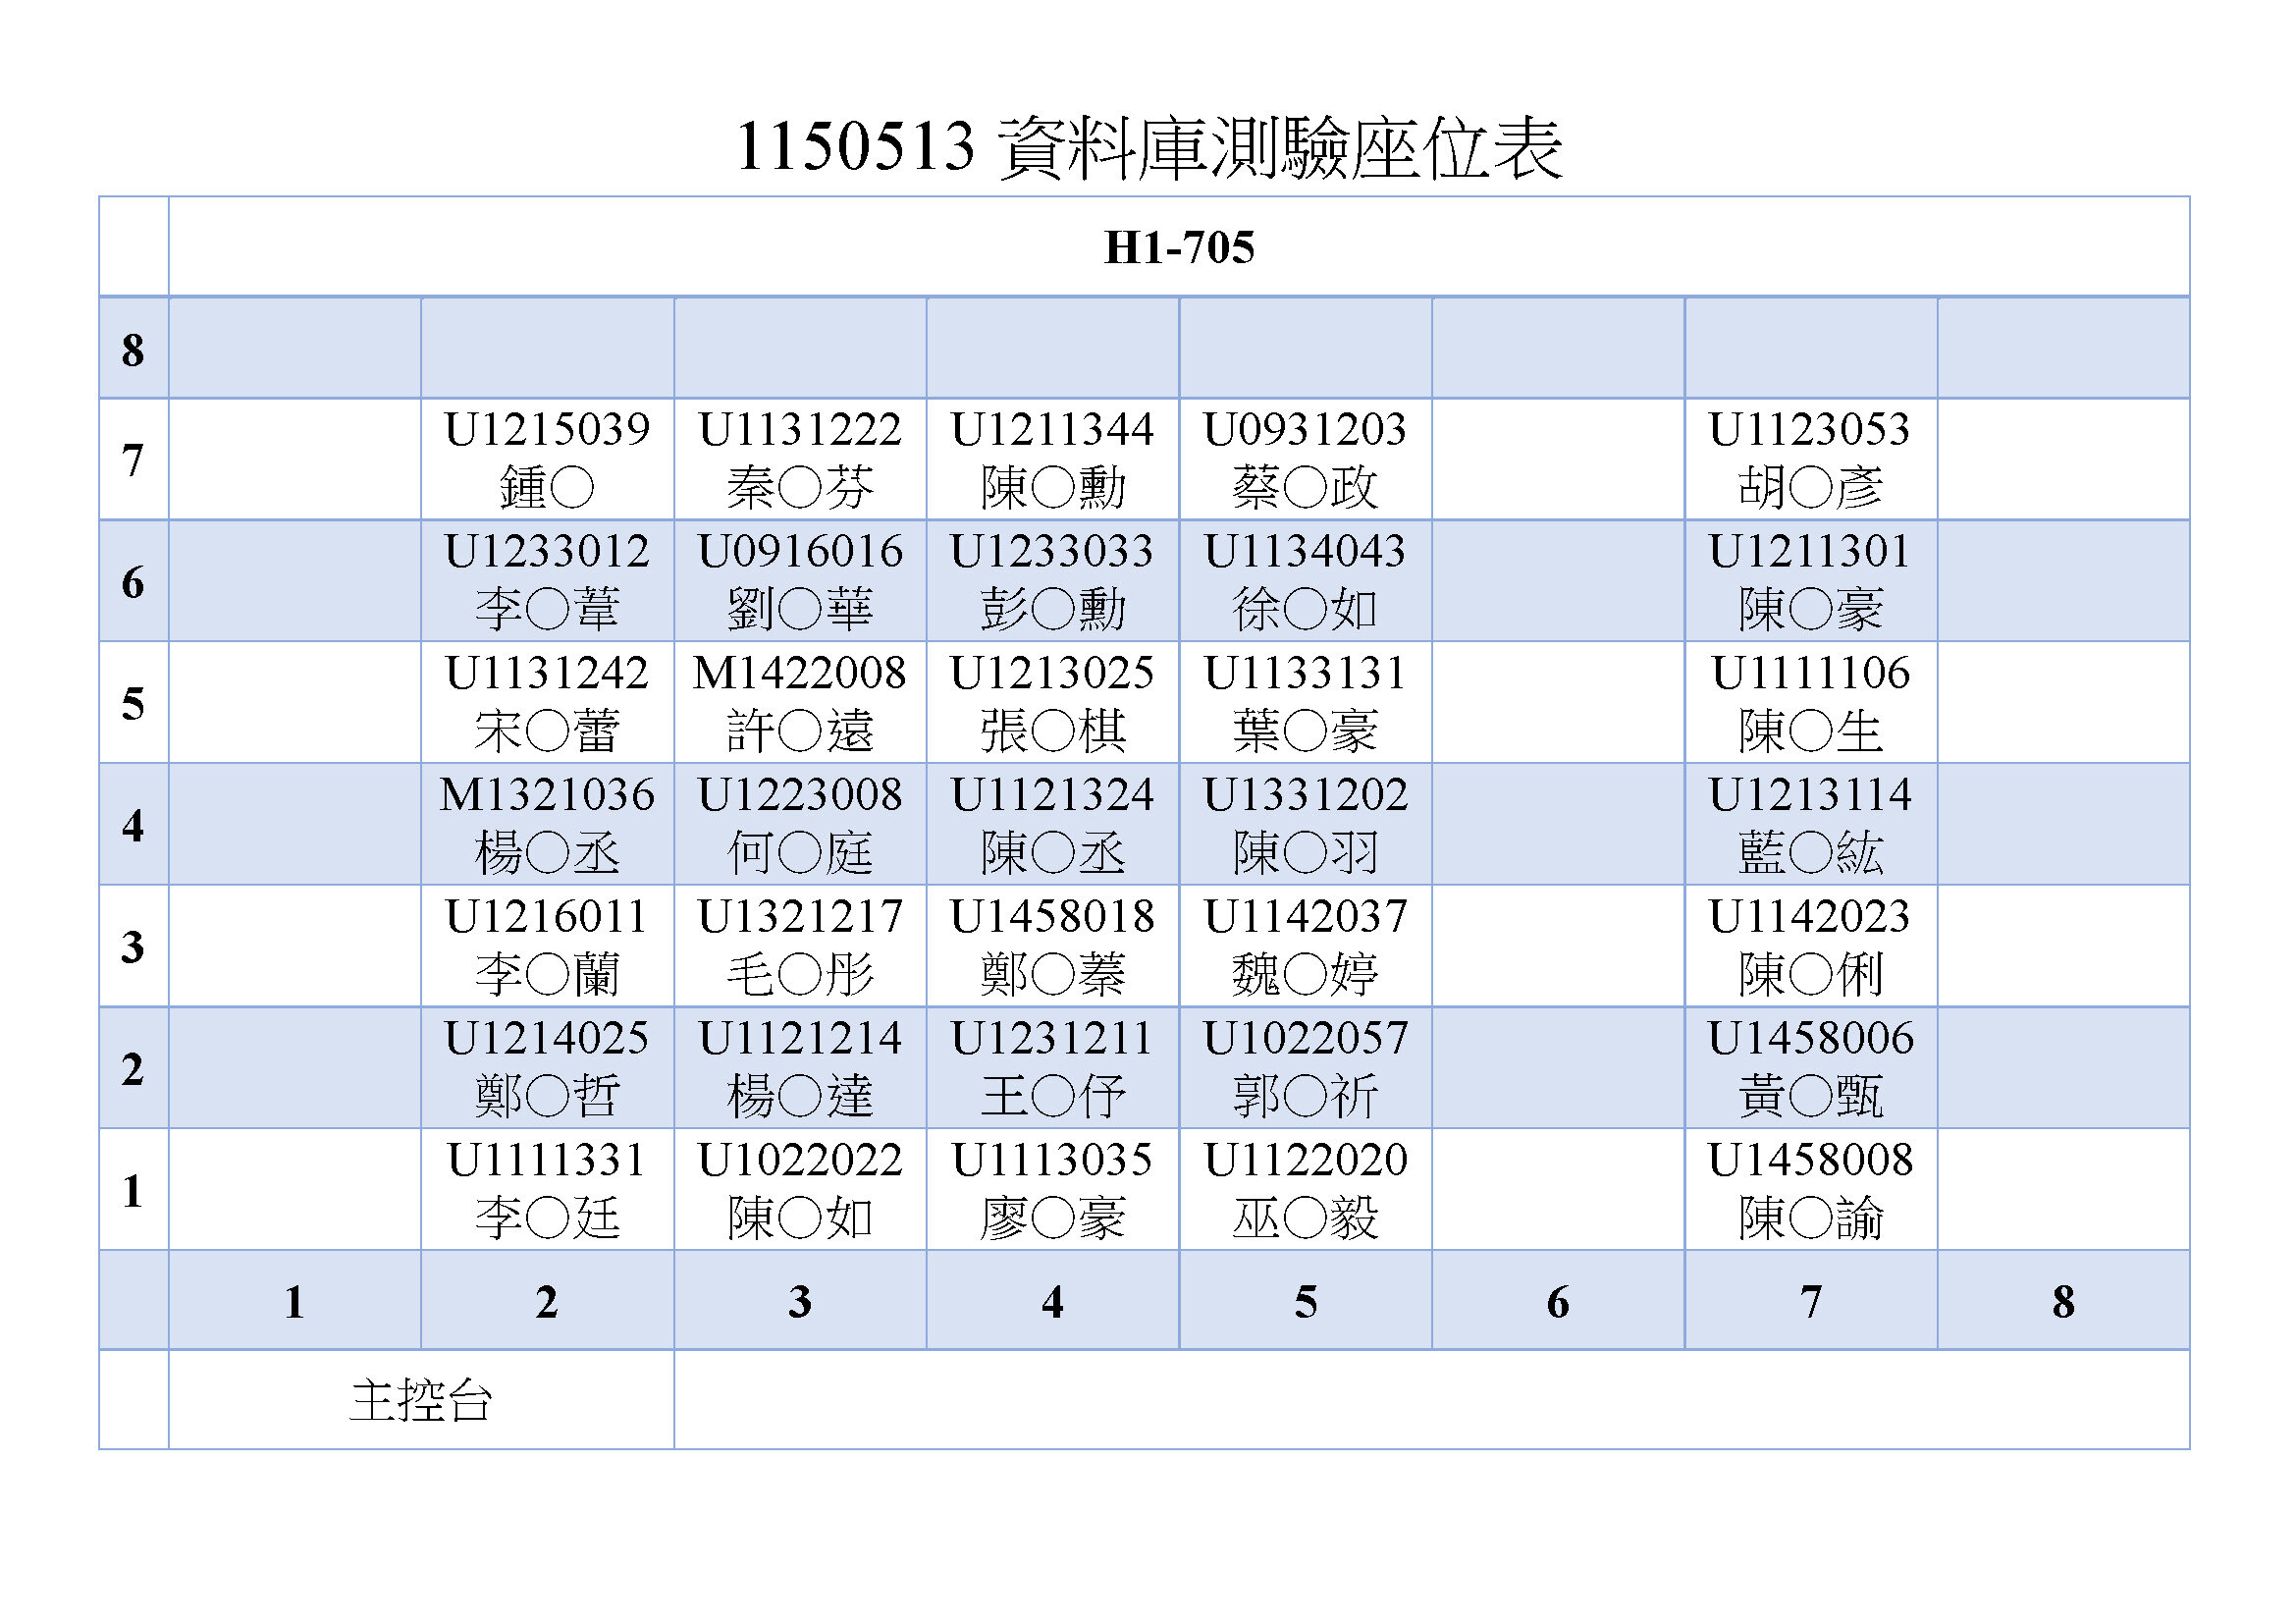Click row header number 5
Image resolution: width=2296 pixels, height=1624 pixels.
pyautogui.click(x=133, y=703)
